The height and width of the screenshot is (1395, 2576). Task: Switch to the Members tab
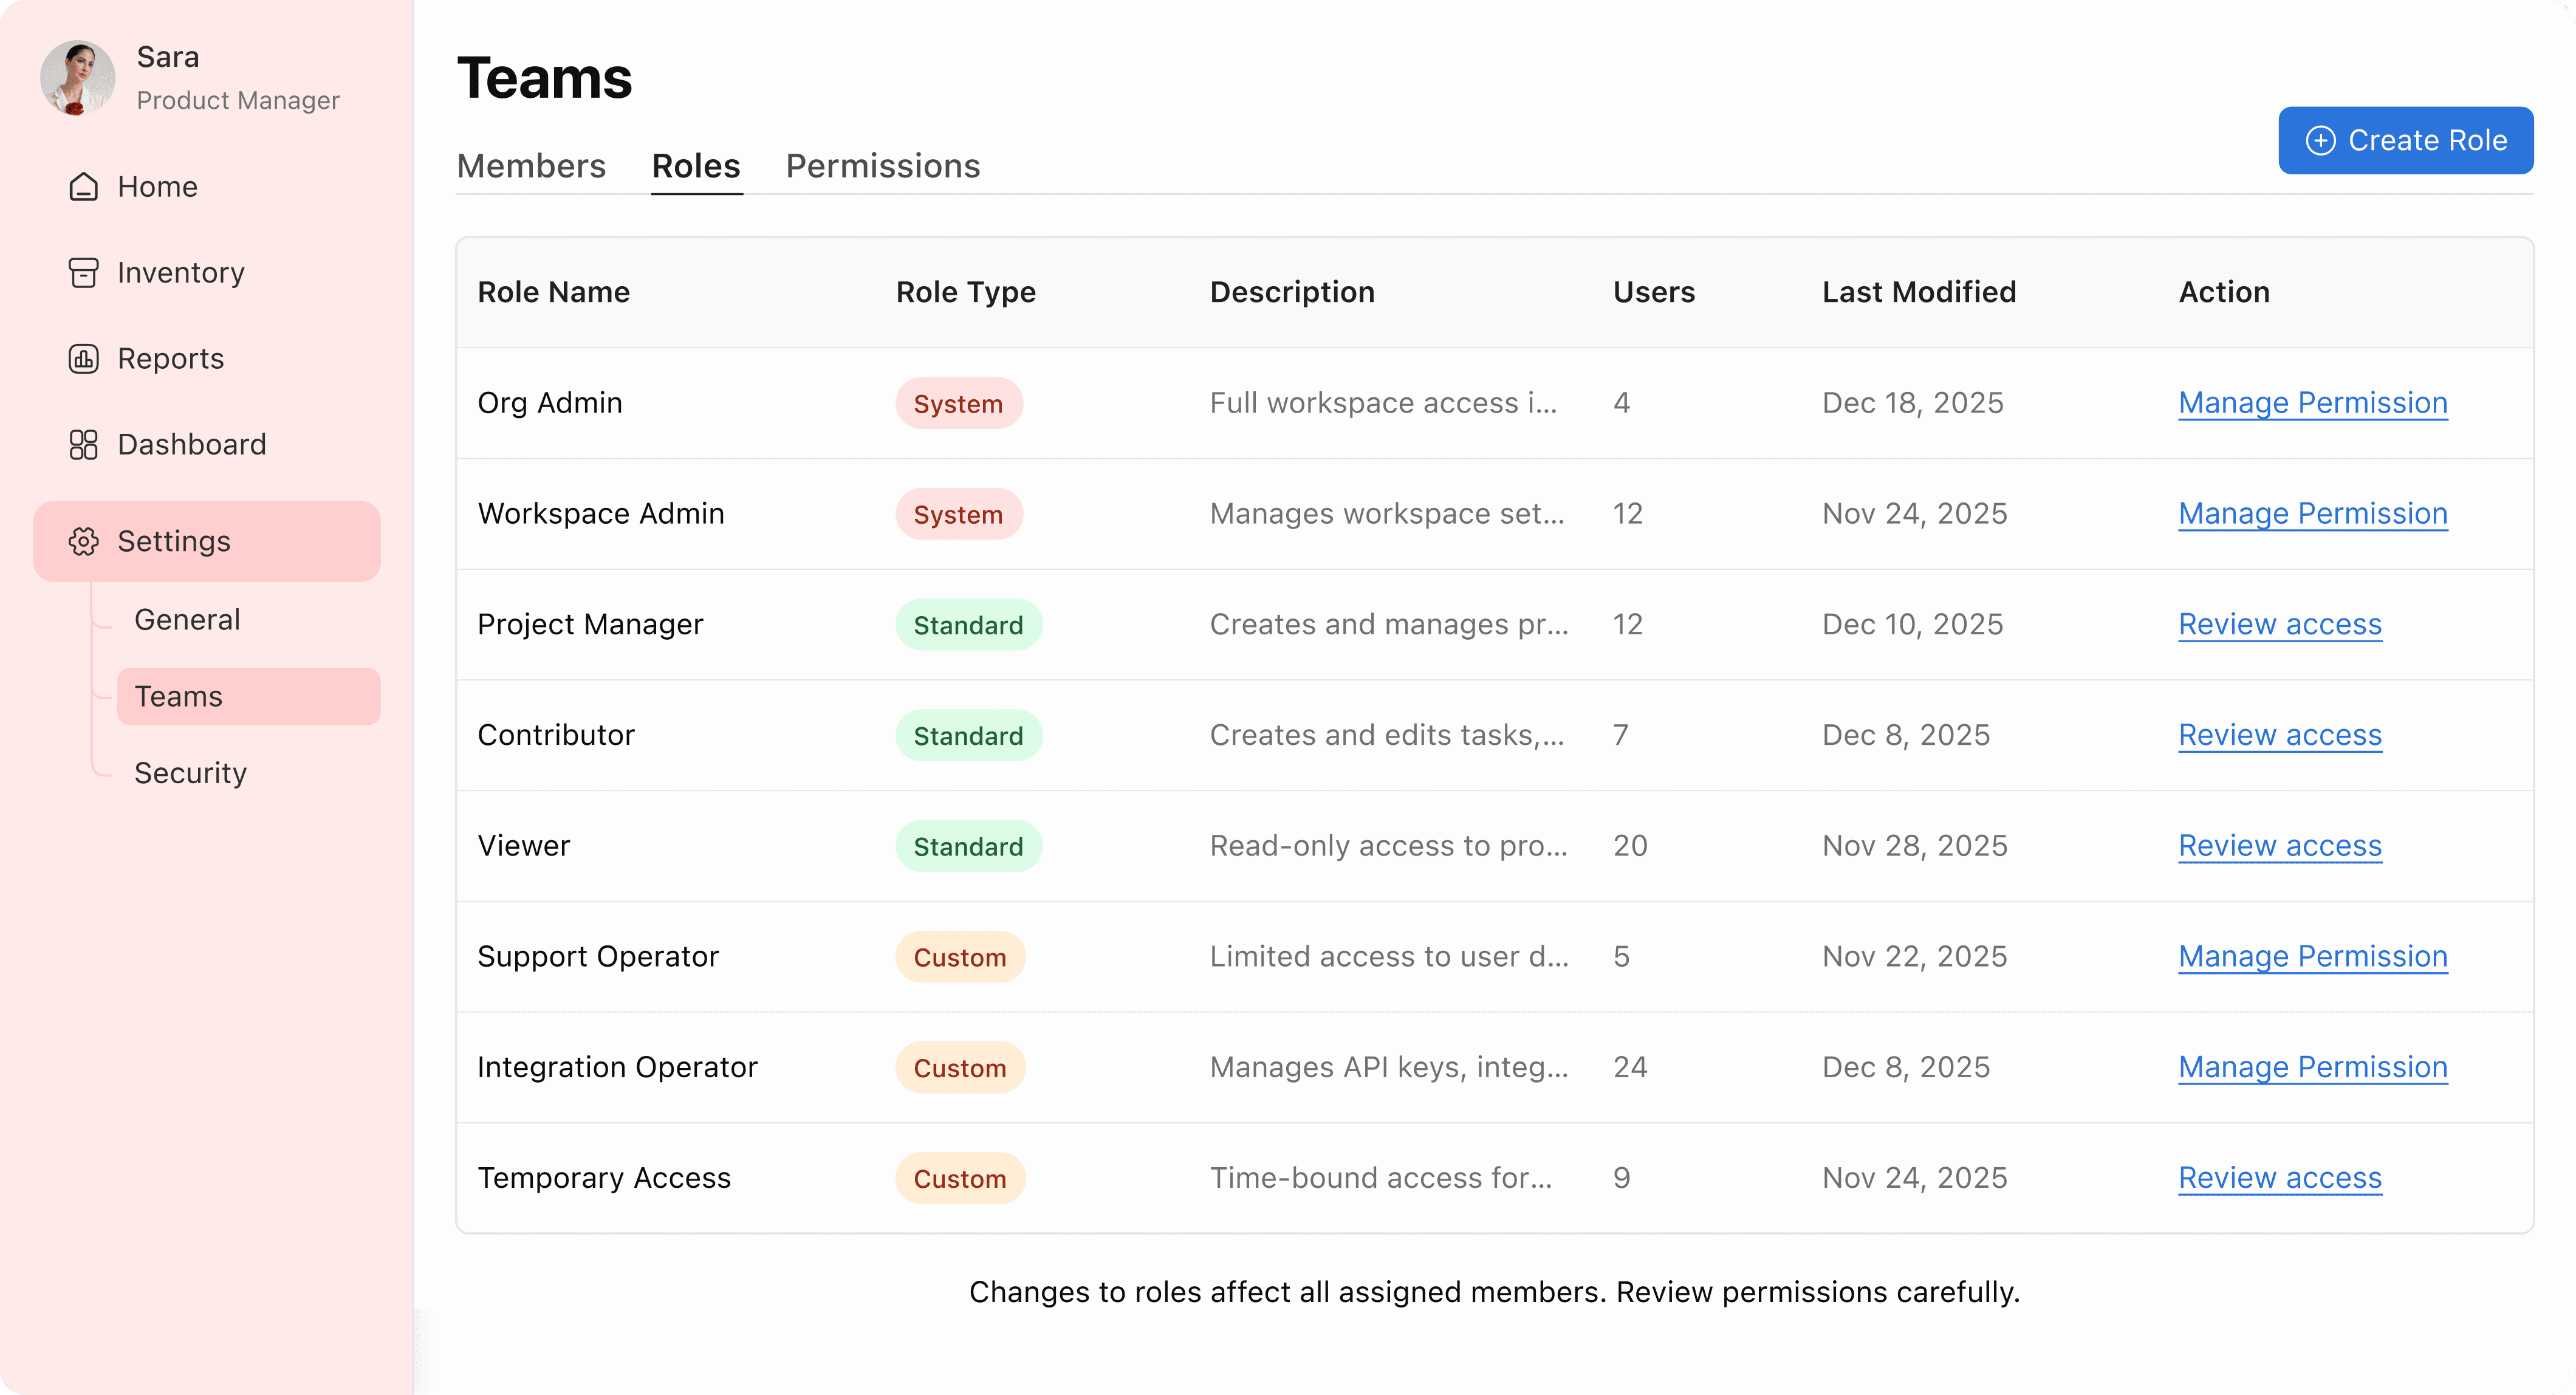531,166
